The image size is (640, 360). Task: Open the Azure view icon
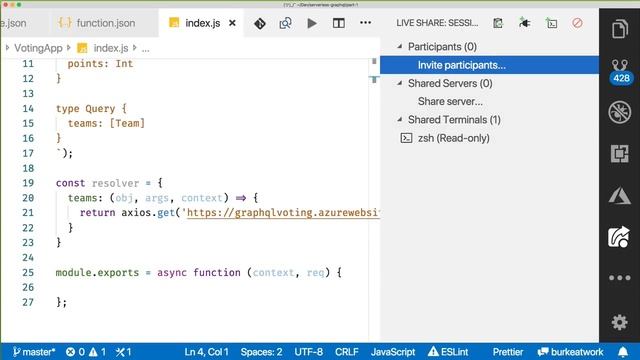click(x=620, y=195)
